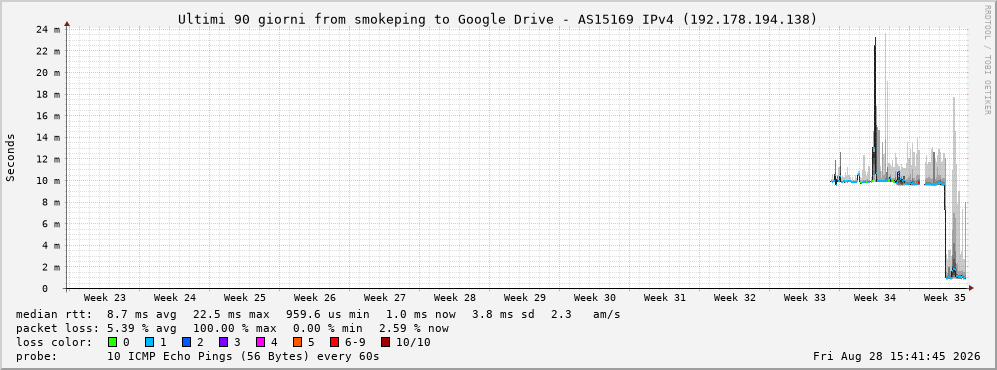The width and height of the screenshot is (997, 370).
Task: Click the orange loss color 5 swatch
Action: pos(297,342)
